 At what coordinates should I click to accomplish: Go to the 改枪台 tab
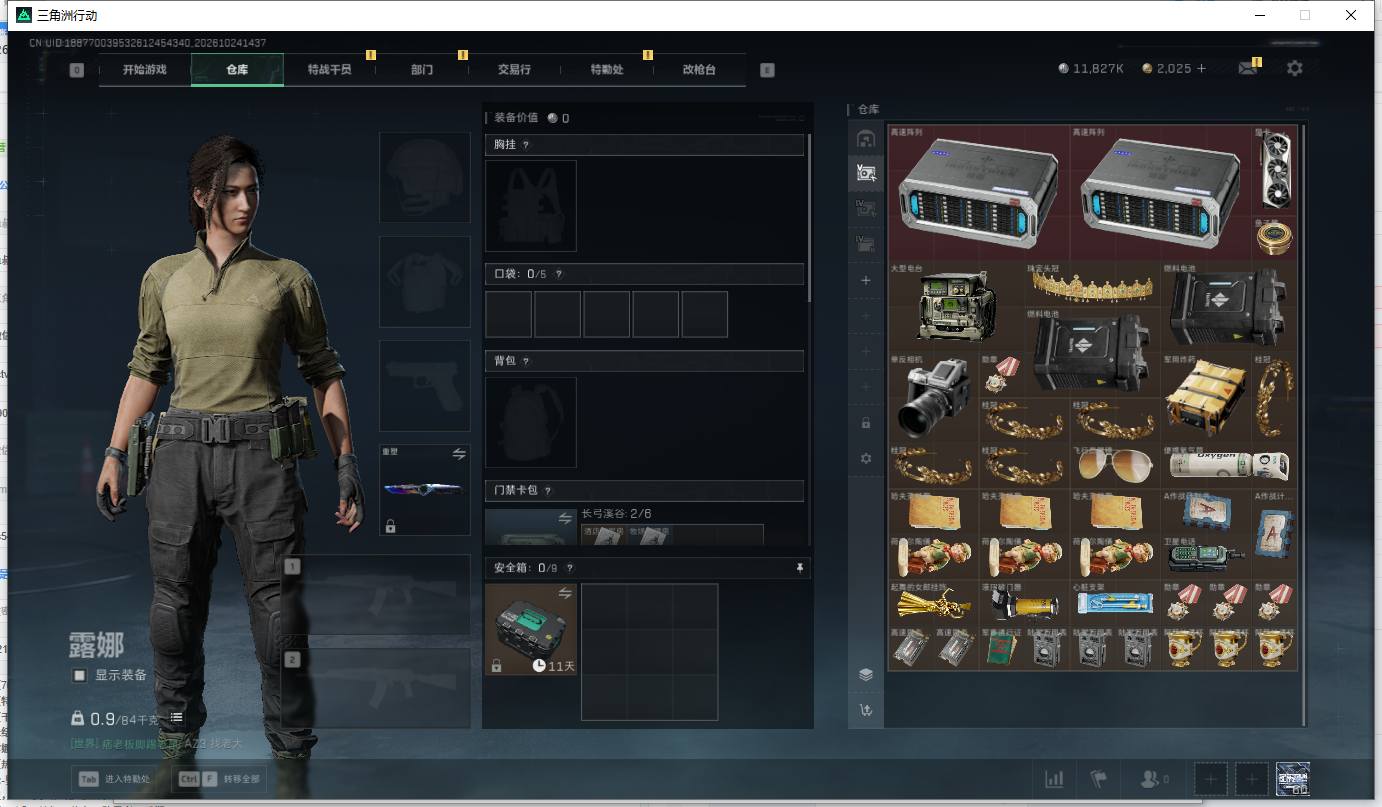699,70
